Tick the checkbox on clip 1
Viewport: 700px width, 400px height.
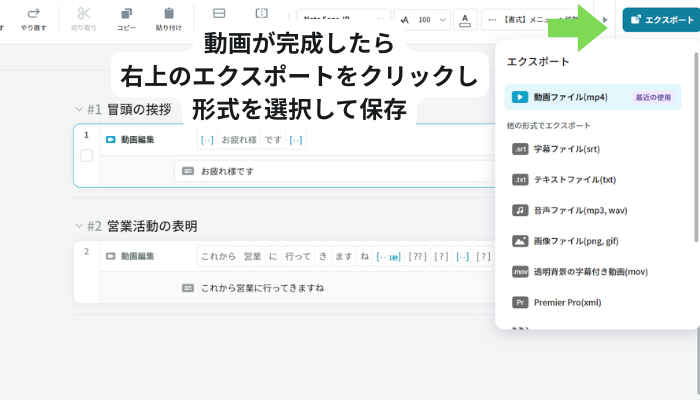pos(86,156)
